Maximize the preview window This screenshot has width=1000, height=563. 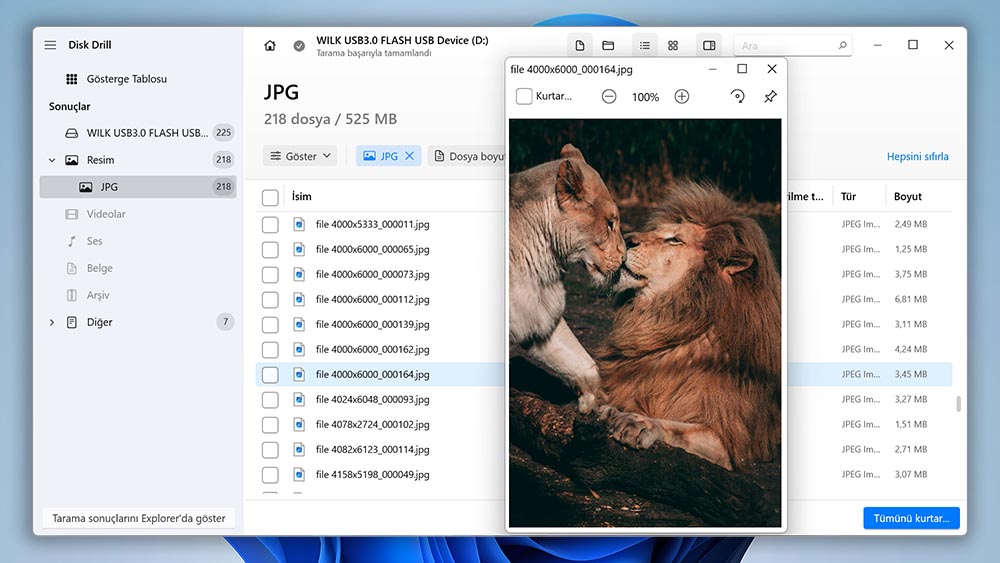(x=742, y=68)
